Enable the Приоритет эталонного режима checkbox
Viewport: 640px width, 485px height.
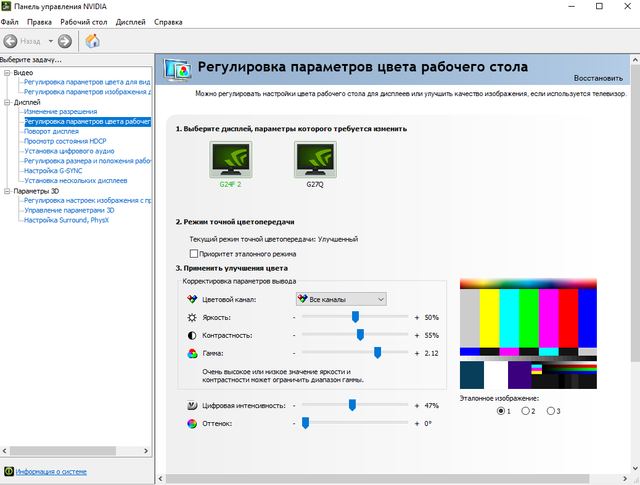tap(194, 254)
